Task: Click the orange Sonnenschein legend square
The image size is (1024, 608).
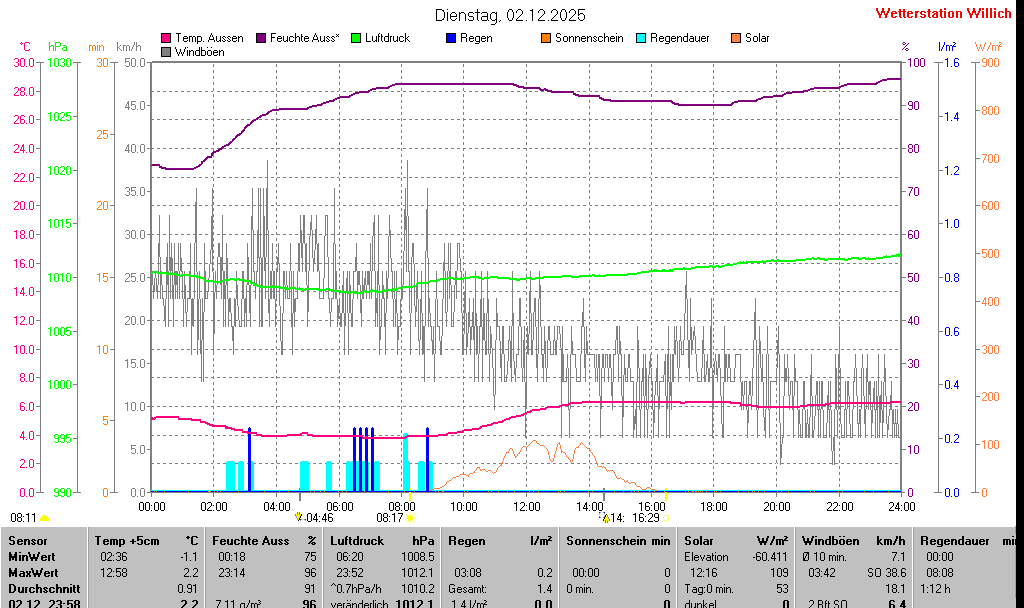Action: tap(546, 38)
